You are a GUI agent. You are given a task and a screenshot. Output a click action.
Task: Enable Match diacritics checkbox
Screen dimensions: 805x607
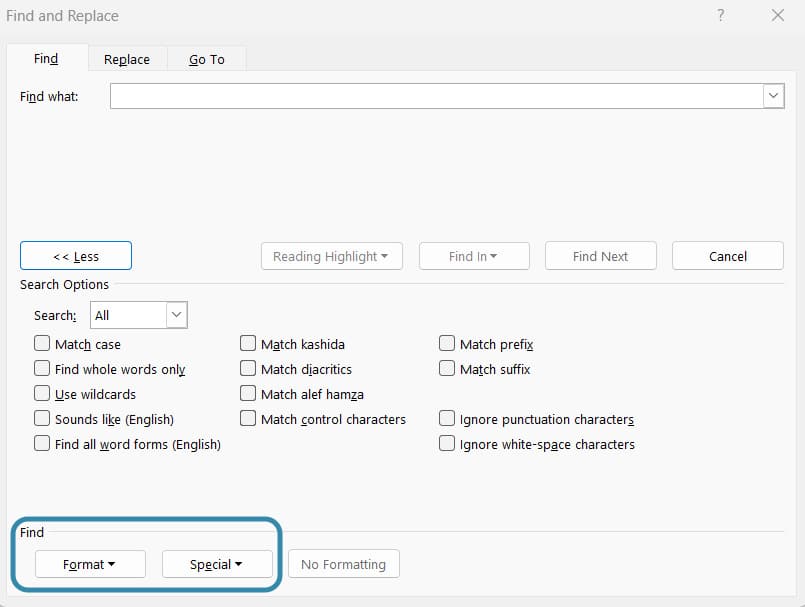248,369
